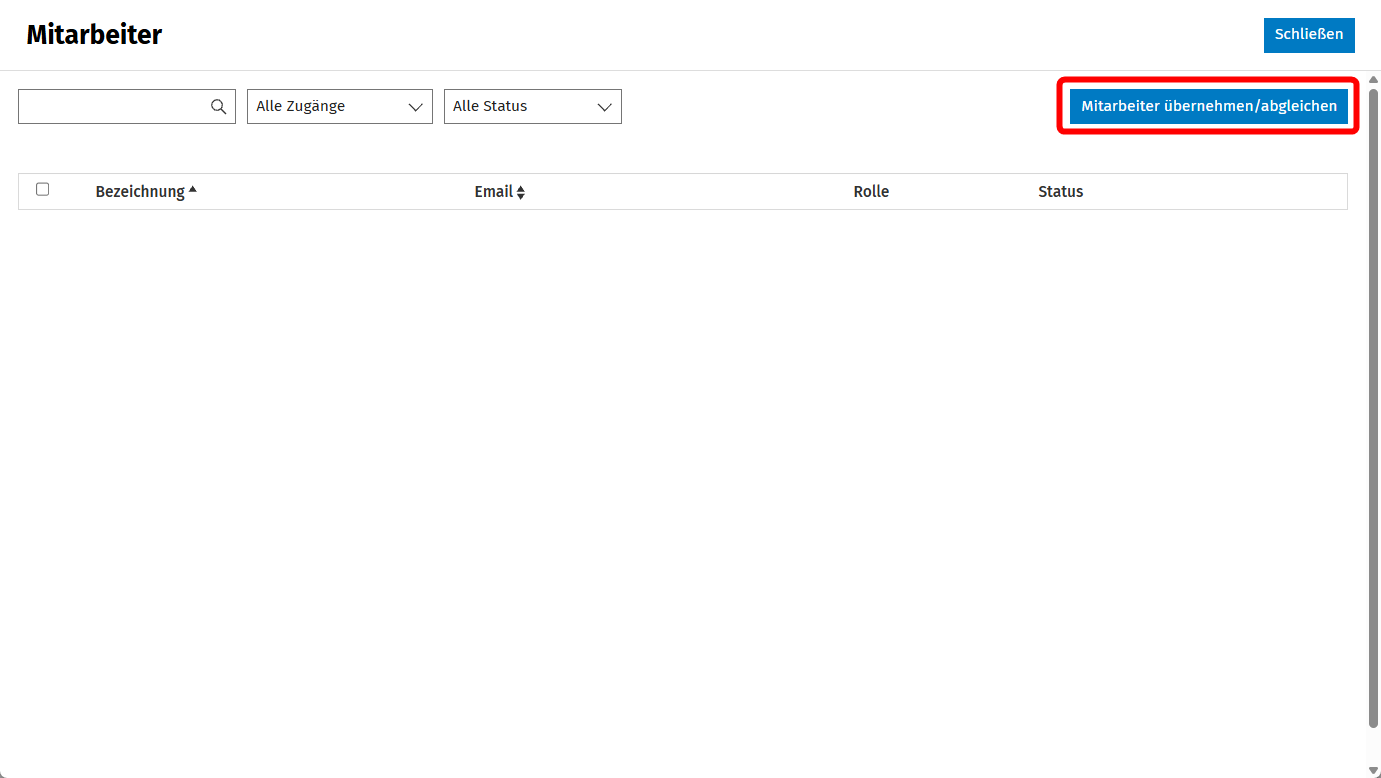Click the Rolle column header
The height and width of the screenshot is (778, 1381).
click(x=871, y=191)
